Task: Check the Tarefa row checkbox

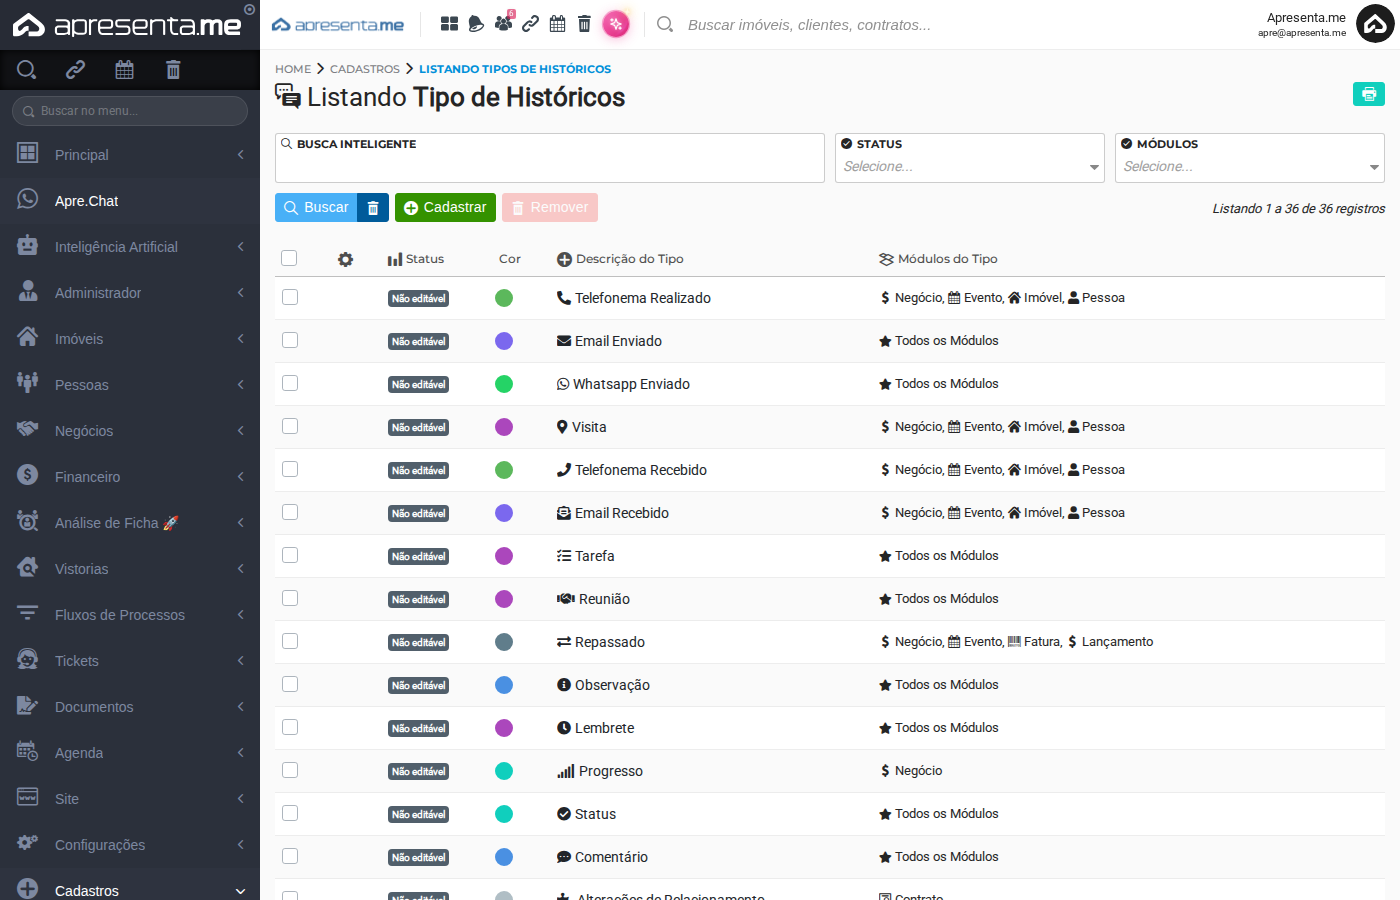Action: click(x=290, y=555)
